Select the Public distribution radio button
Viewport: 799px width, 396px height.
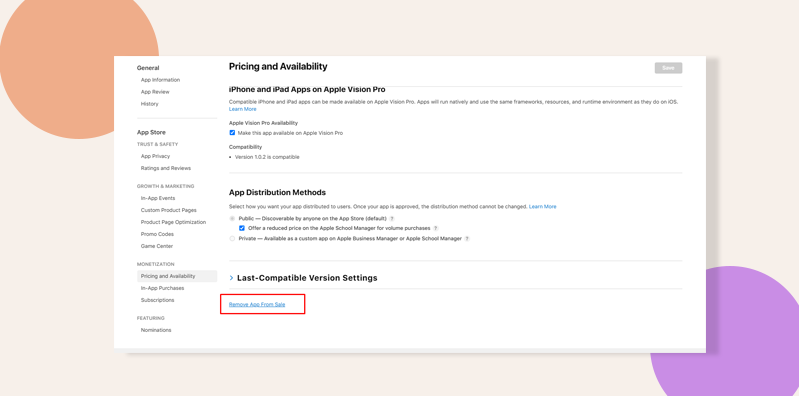232,219
